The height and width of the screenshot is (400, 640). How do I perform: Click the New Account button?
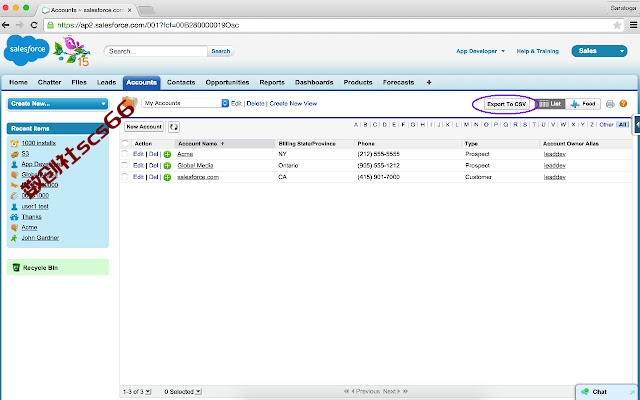144,127
